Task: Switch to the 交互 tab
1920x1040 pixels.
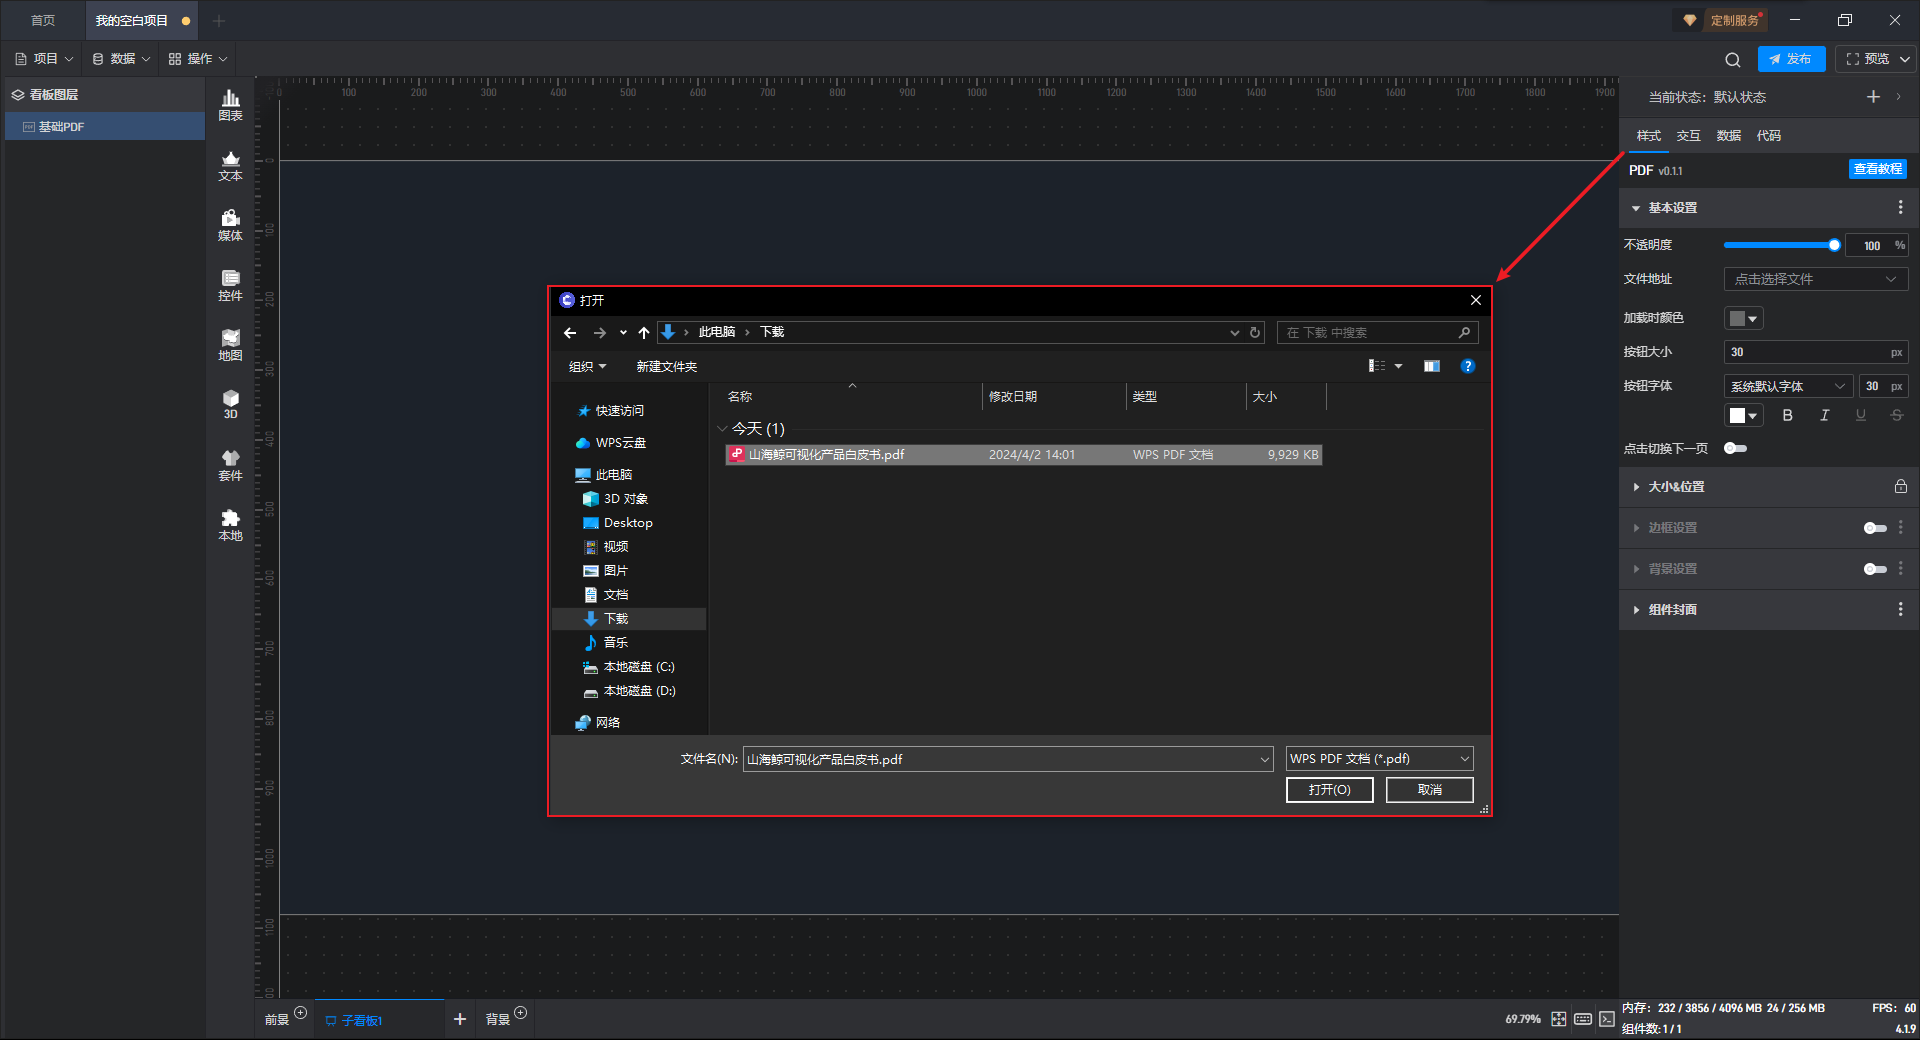Action: pyautogui.click(x=1688, y=136)
